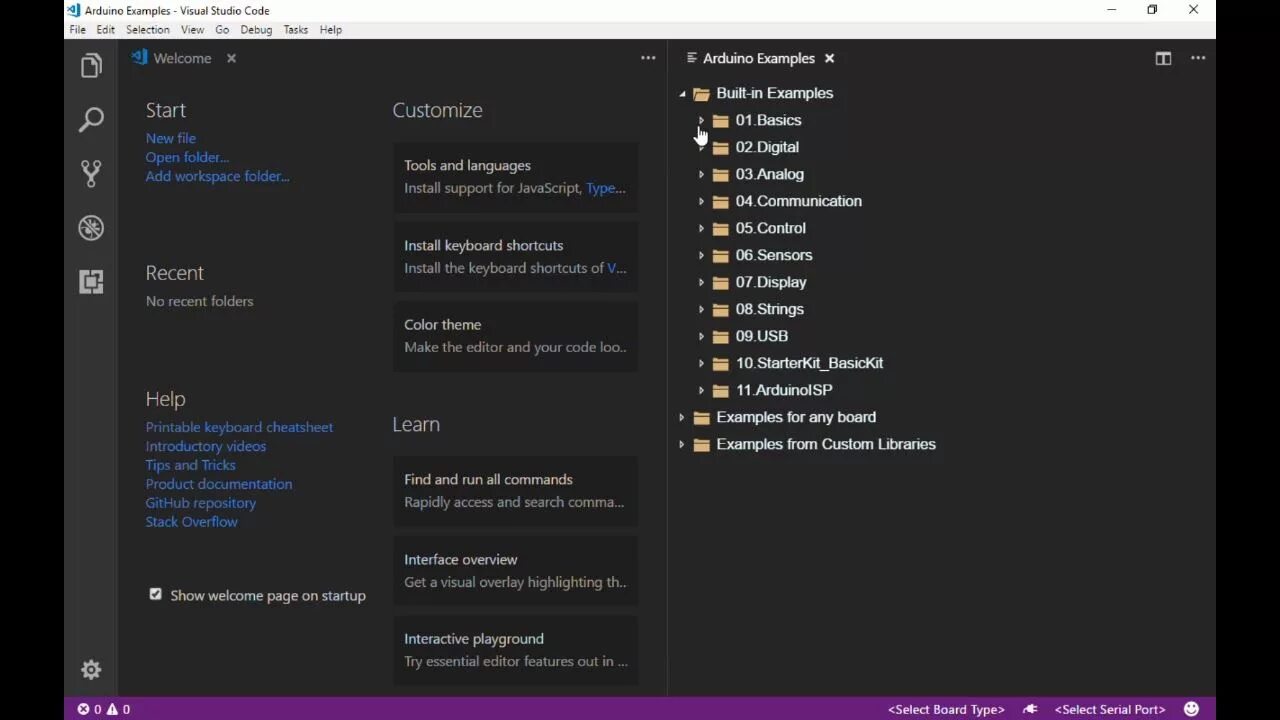
Task: Click Select Serial Port in status bar
Action: pyautogui.click(x=1110, y=709)
